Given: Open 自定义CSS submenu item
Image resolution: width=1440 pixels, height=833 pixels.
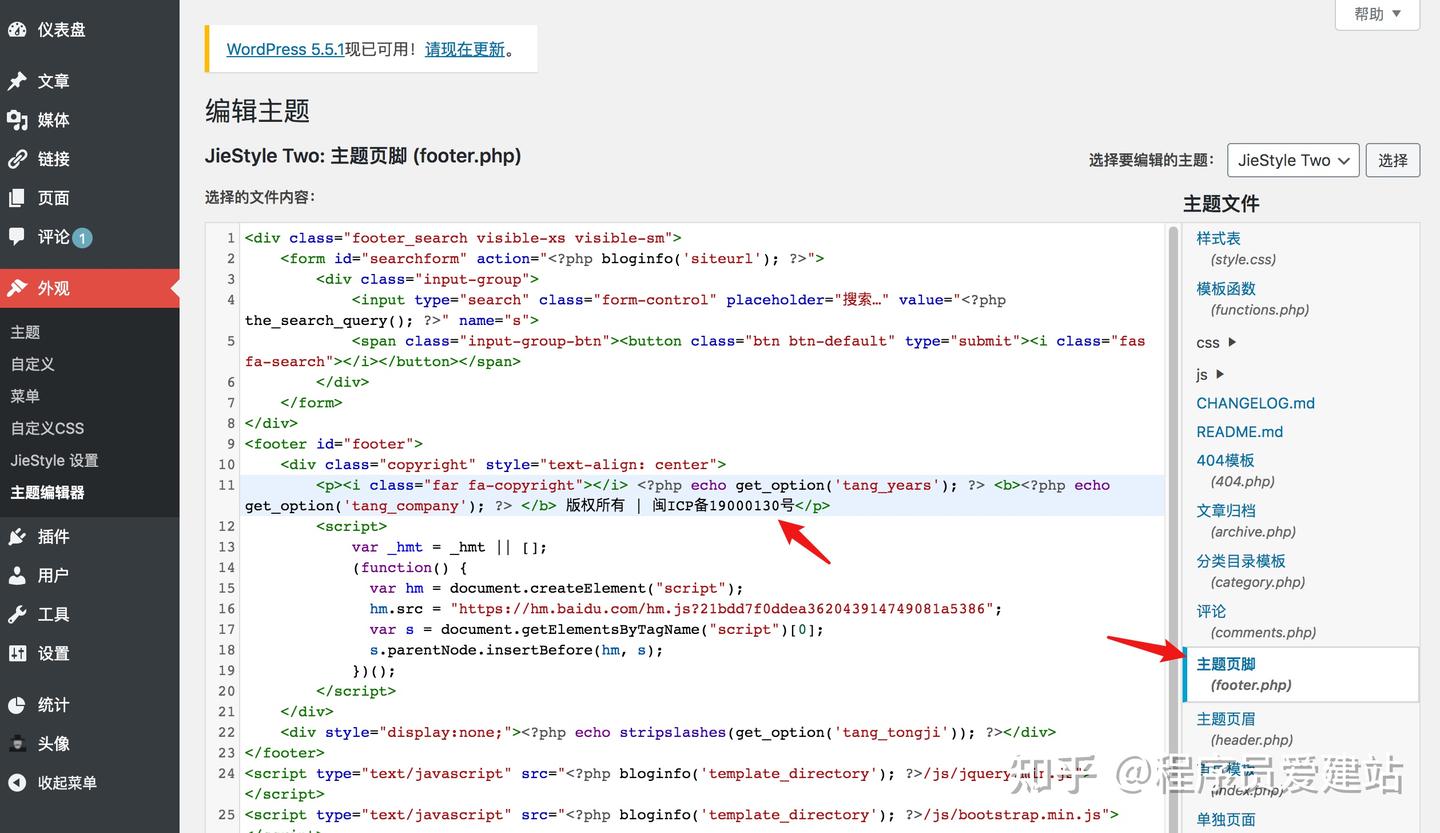Looking at the screenshot, I should coord(47,428).
